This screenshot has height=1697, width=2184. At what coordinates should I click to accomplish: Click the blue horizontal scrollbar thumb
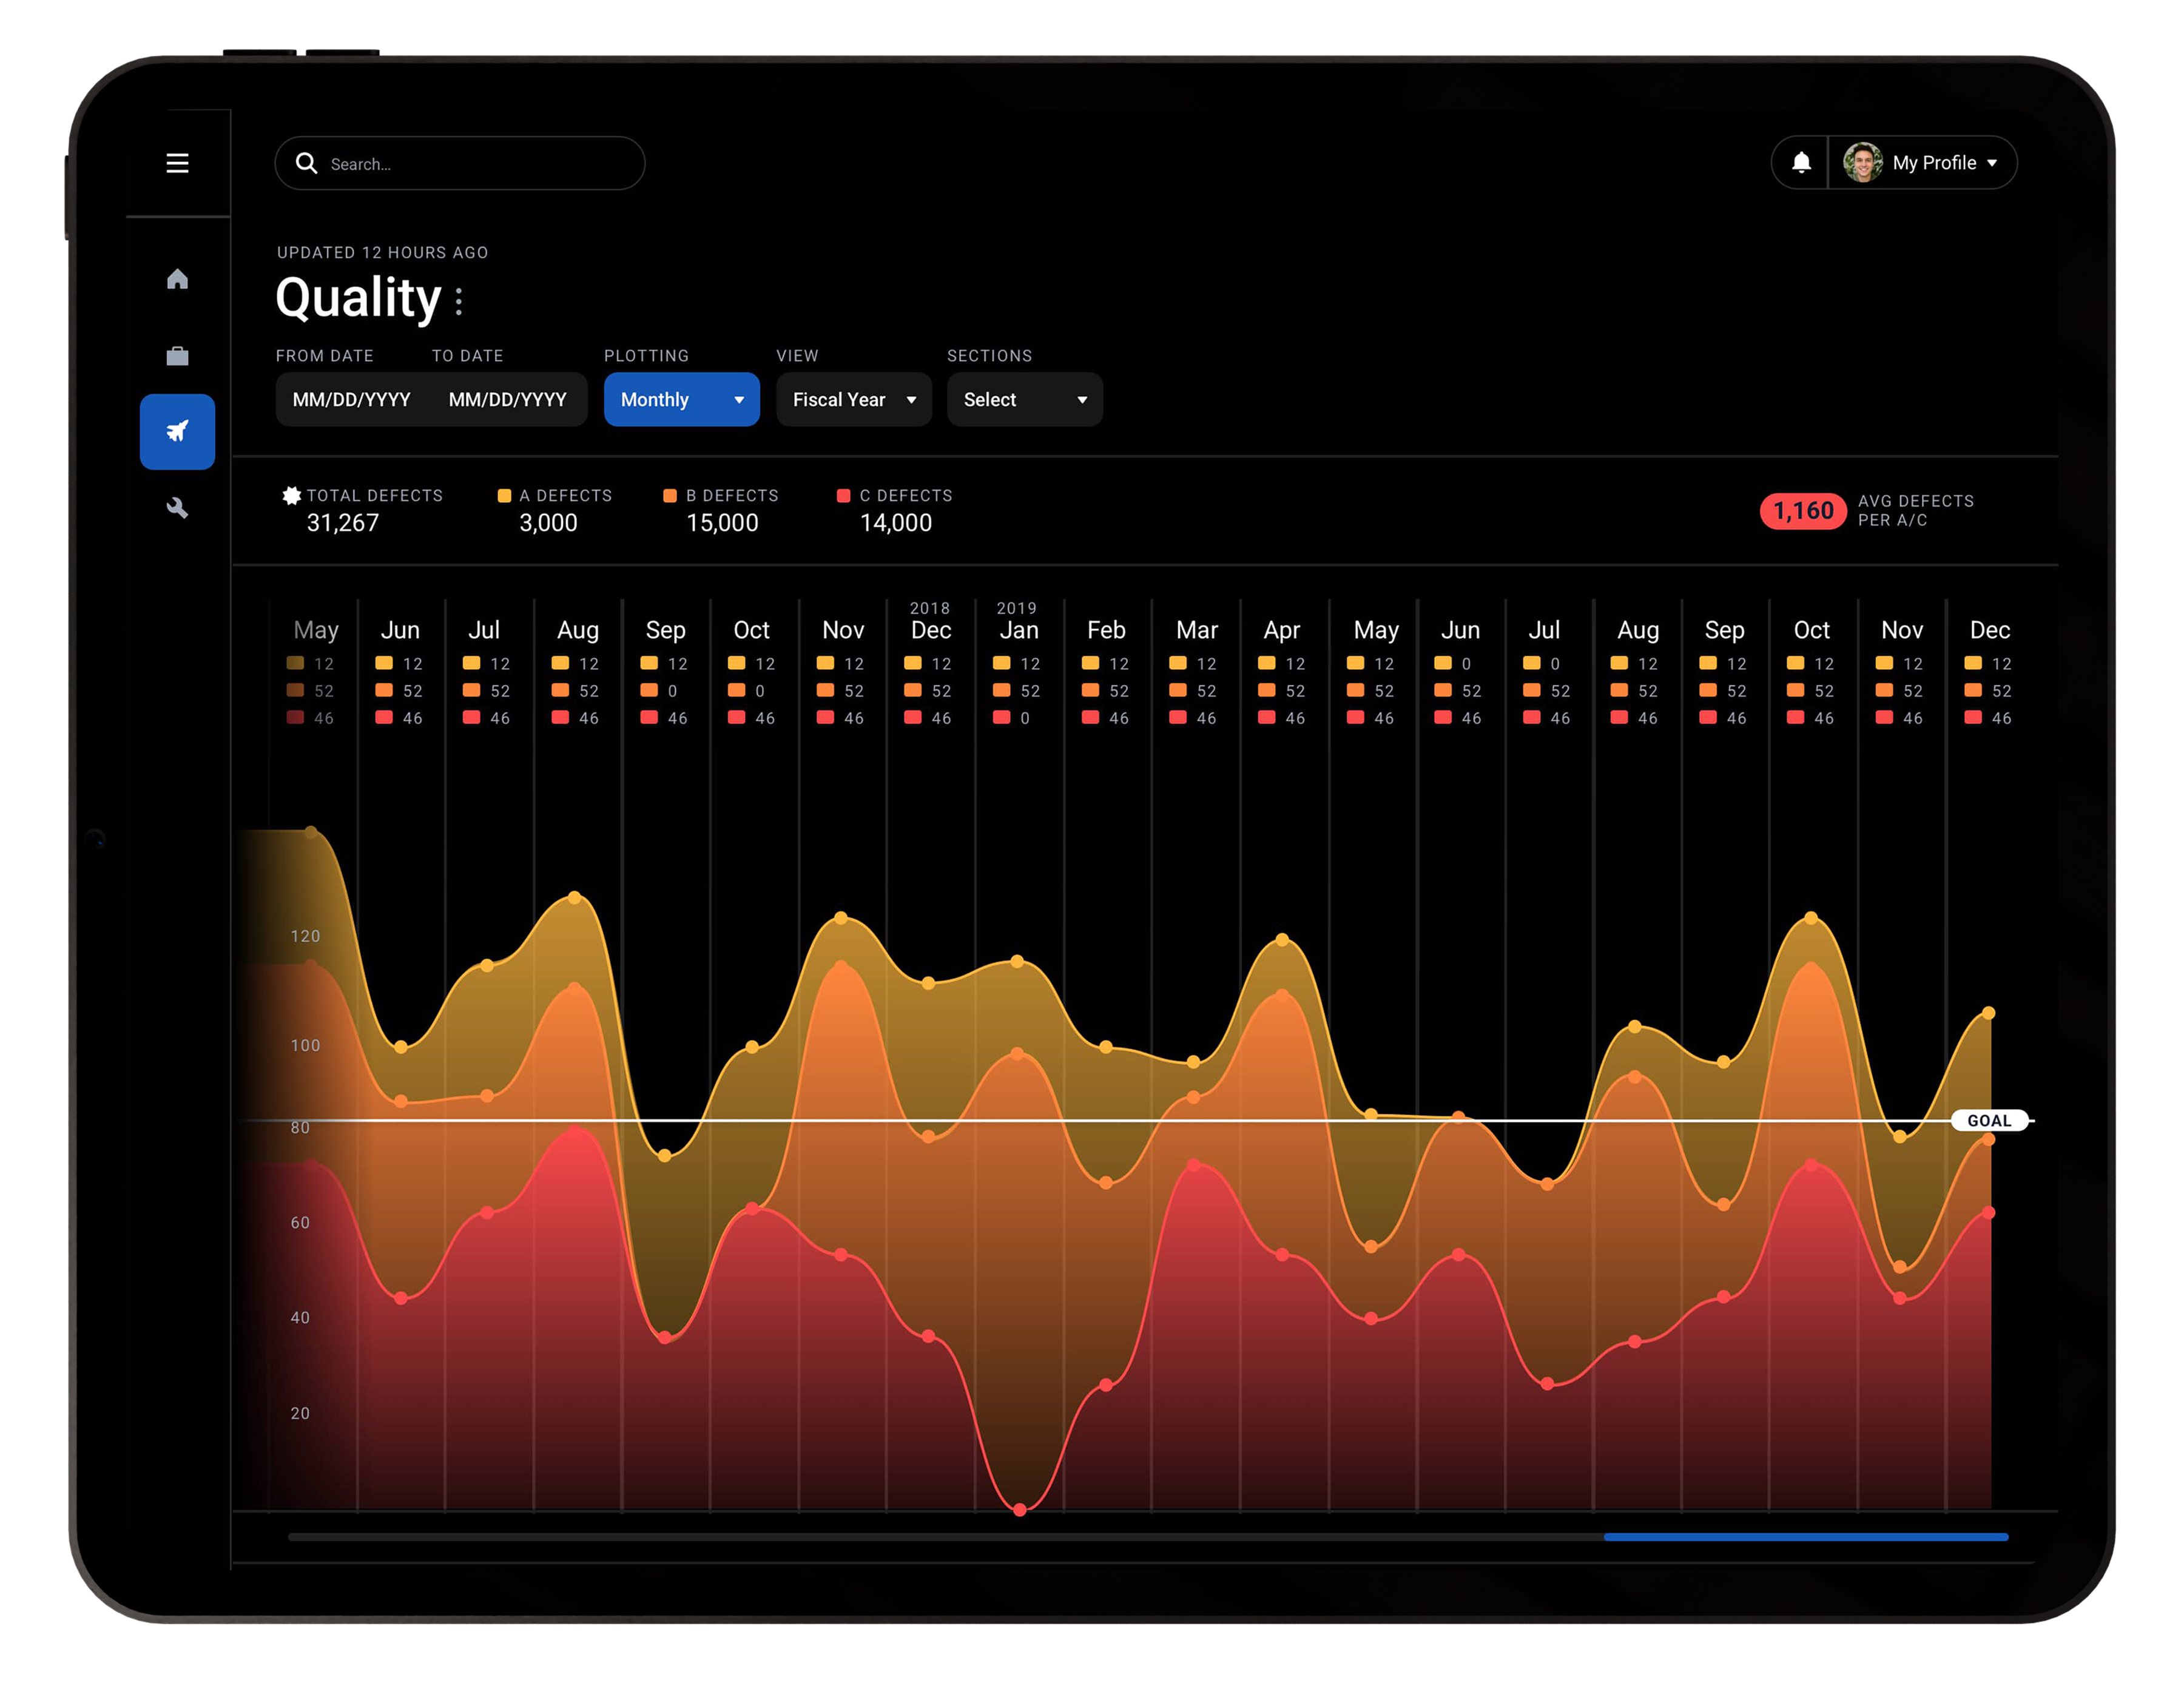point(1805,1536)
